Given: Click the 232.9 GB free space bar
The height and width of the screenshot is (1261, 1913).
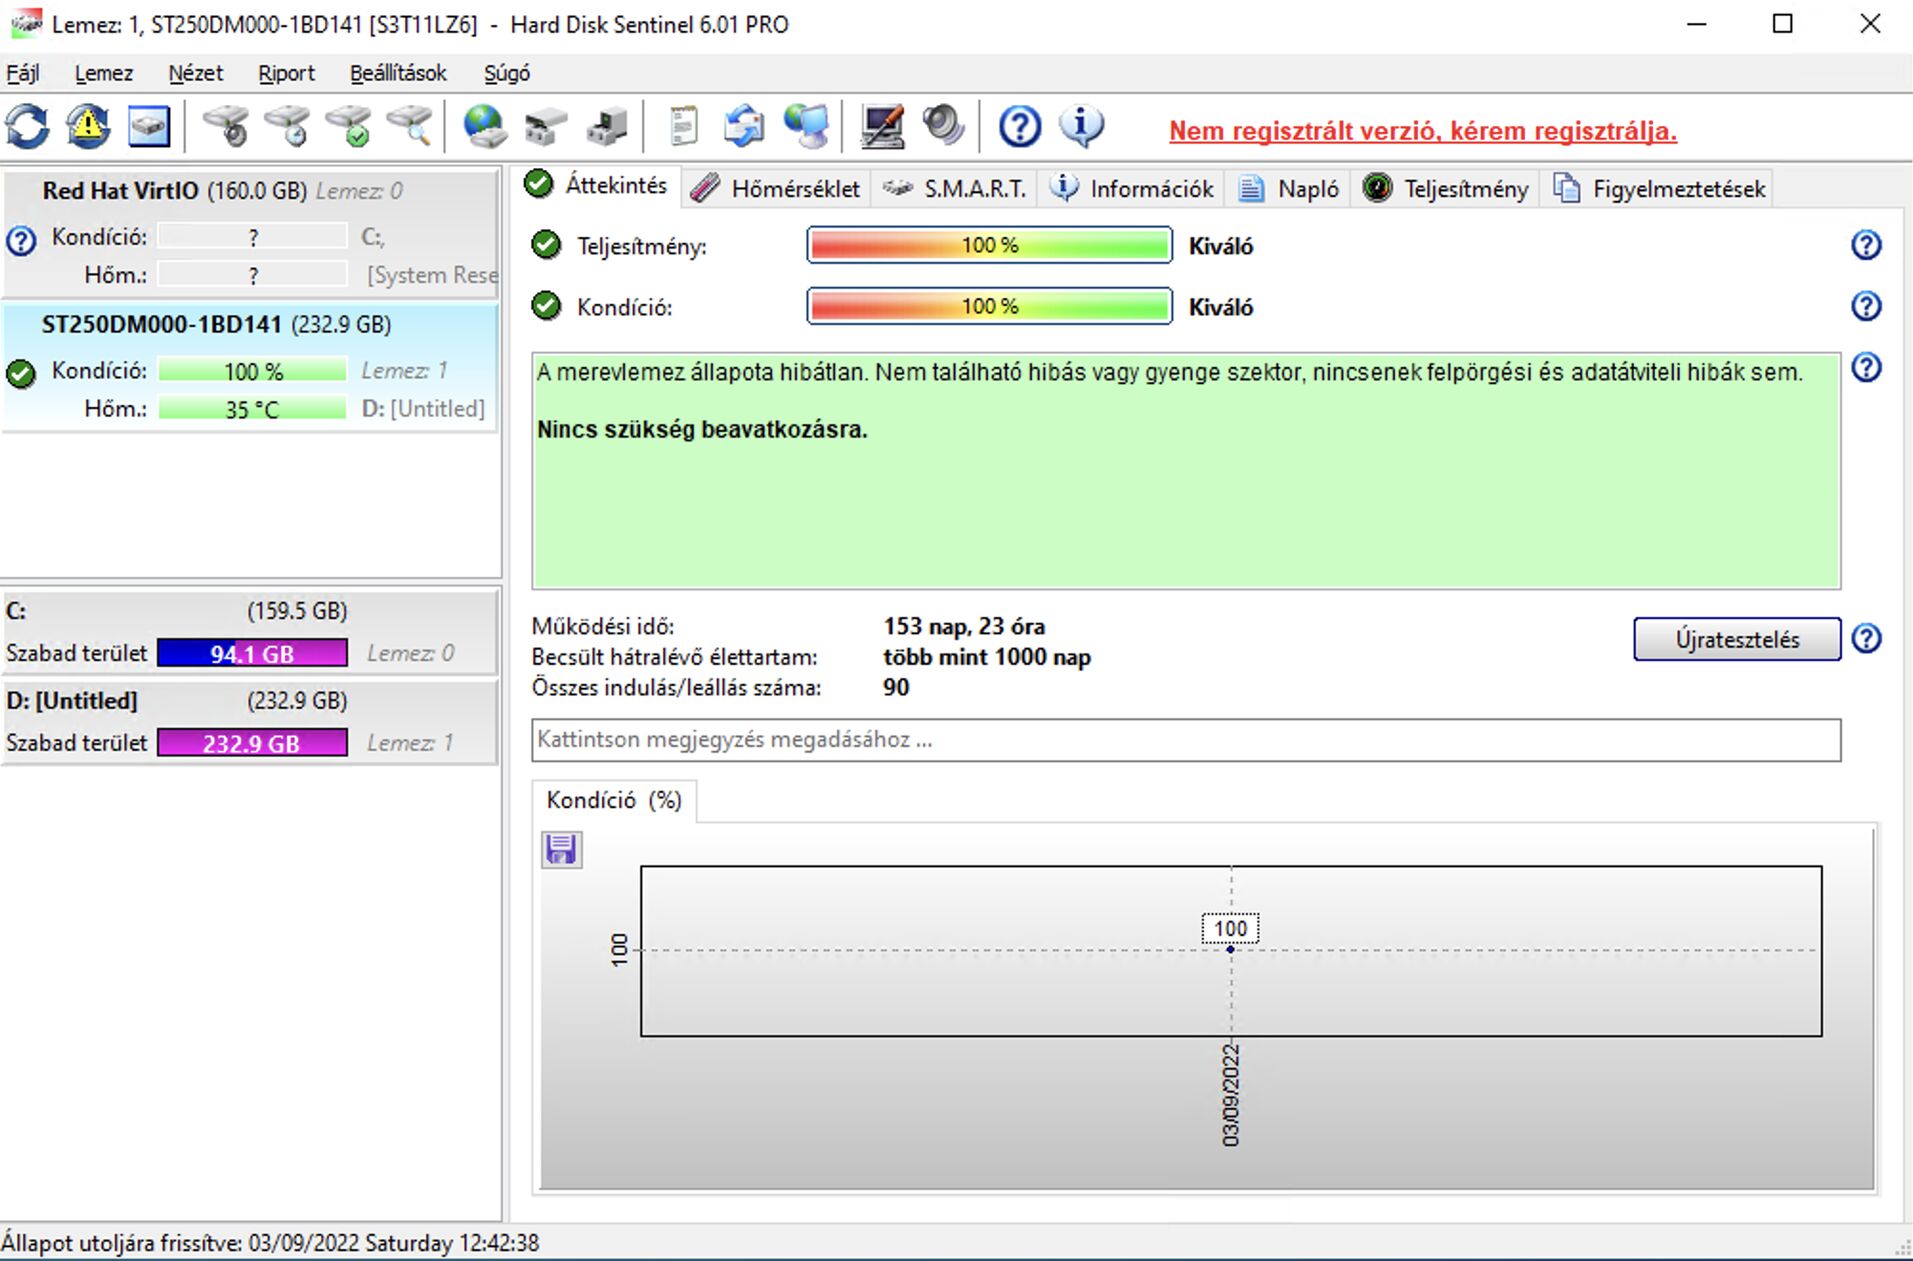Looking at the screenshot, I should click(x=252, y=744).
